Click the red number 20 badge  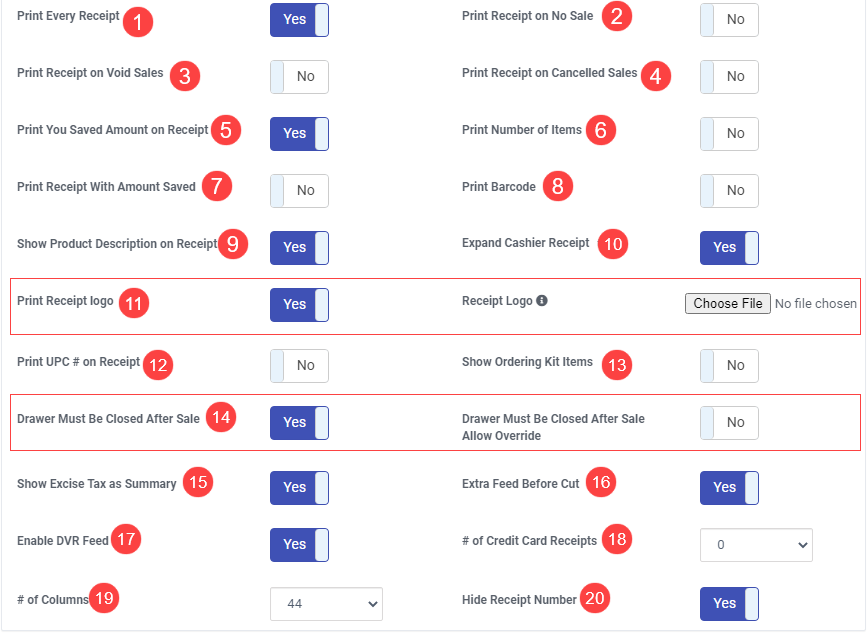click(x=595, y=598)
